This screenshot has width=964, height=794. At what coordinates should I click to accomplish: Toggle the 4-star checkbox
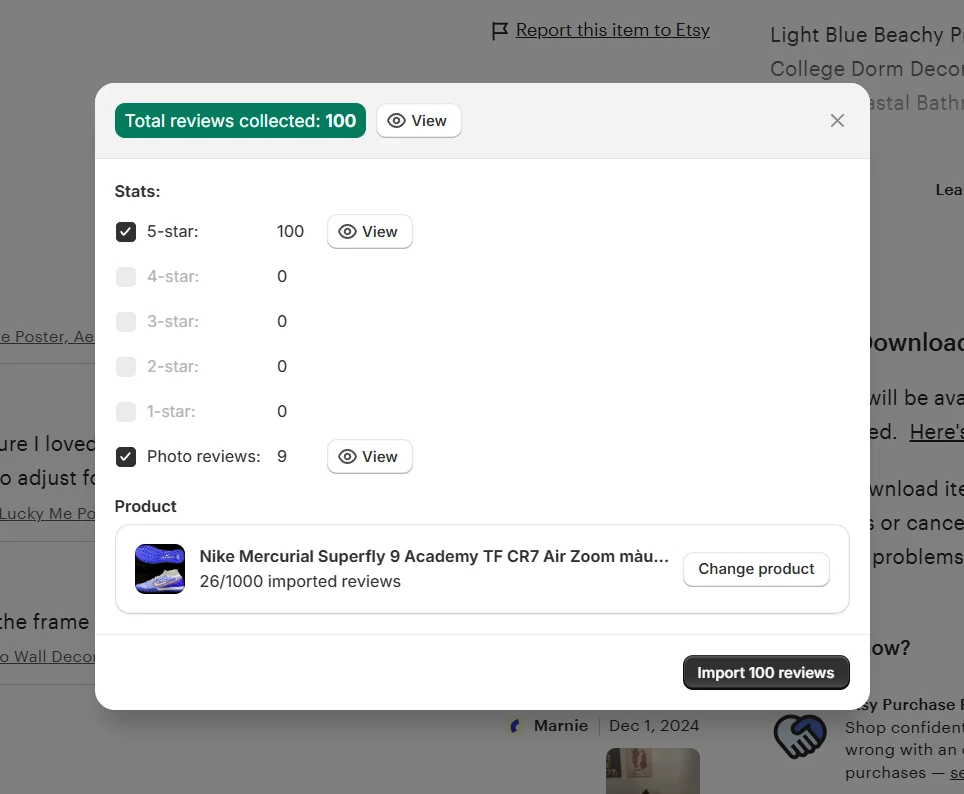click(x=126, y=277)
